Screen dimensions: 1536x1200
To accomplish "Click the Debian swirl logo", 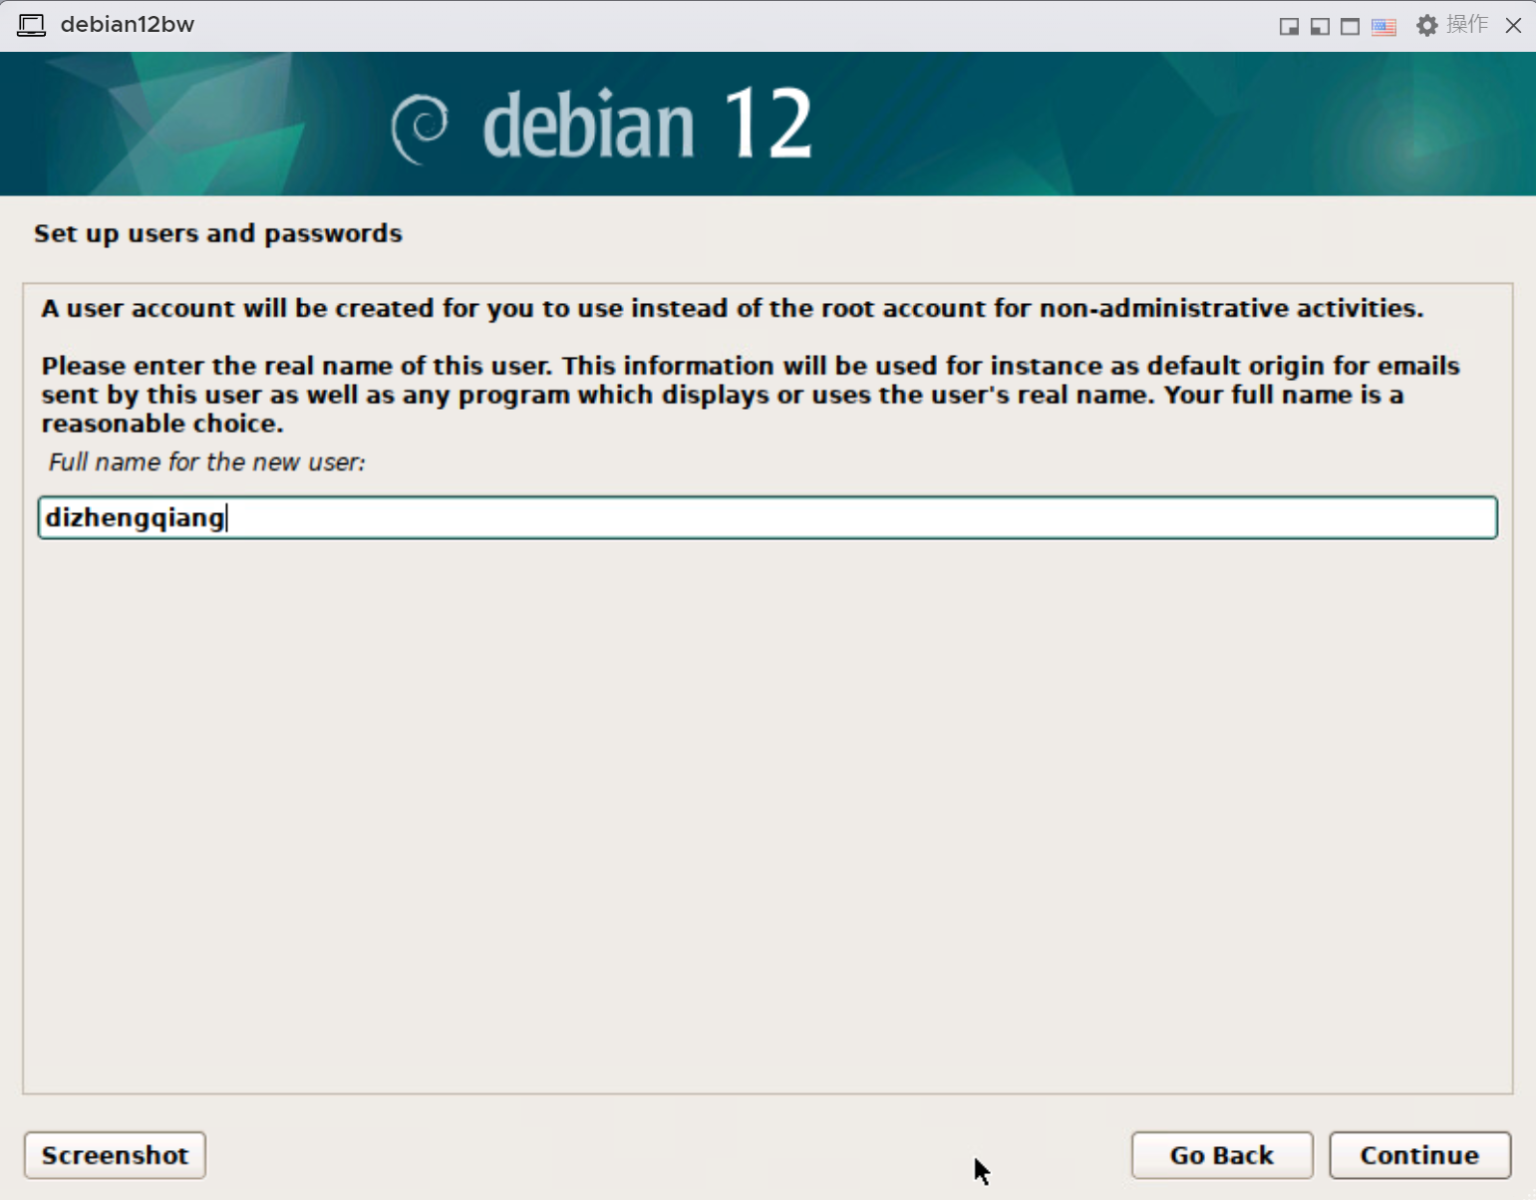I will [419, 128].
